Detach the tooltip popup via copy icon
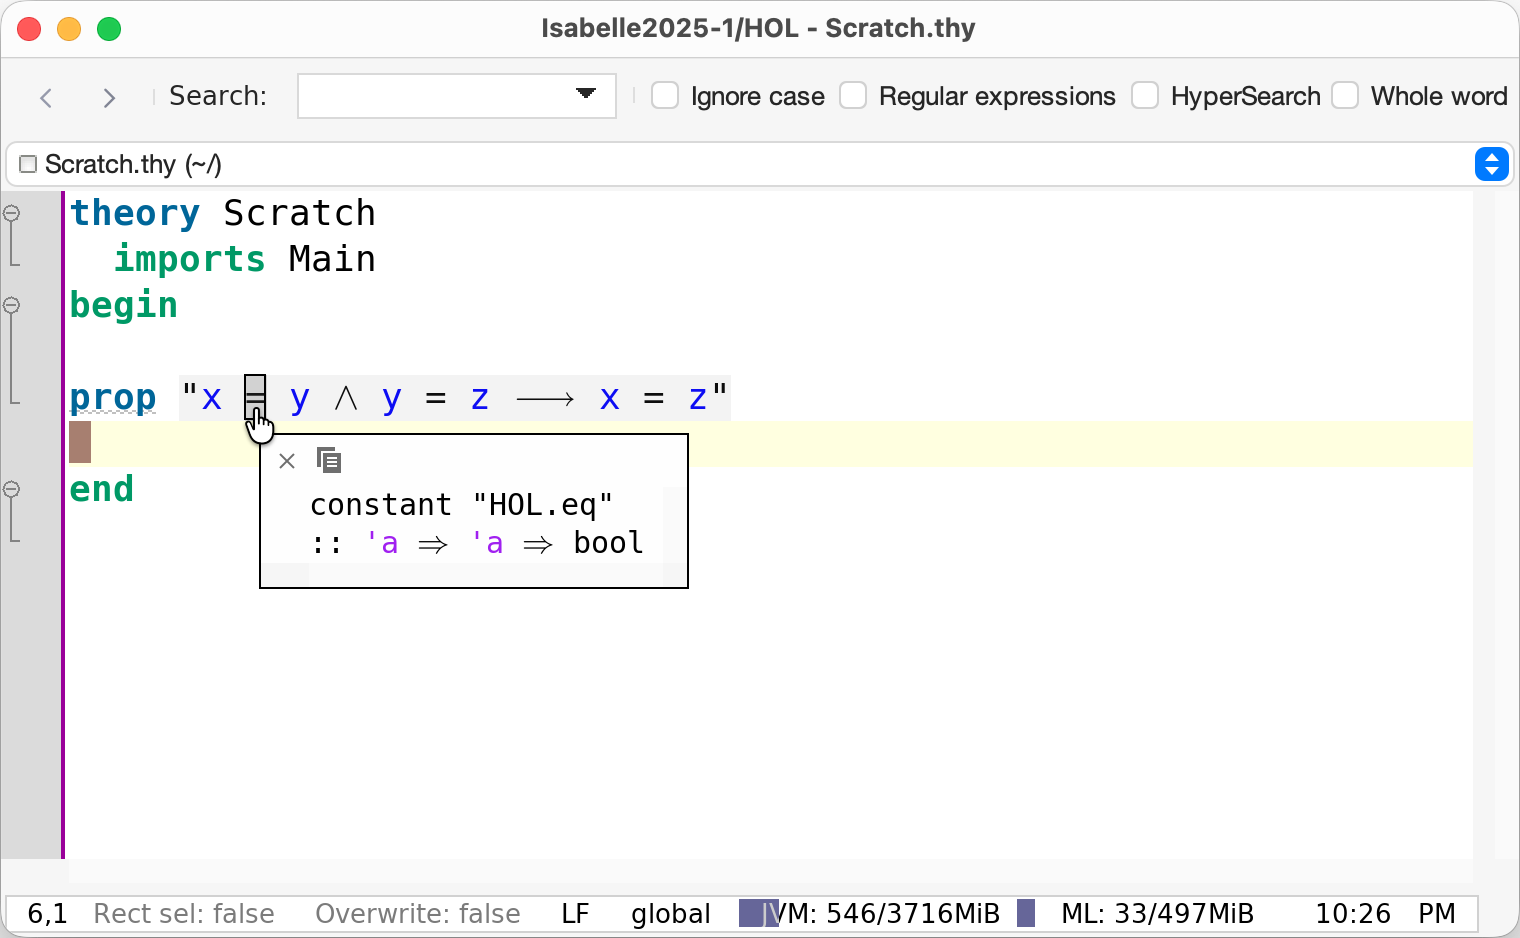Screen dimensions: 1520x938 pyautogui.click(x=329, y=460)
